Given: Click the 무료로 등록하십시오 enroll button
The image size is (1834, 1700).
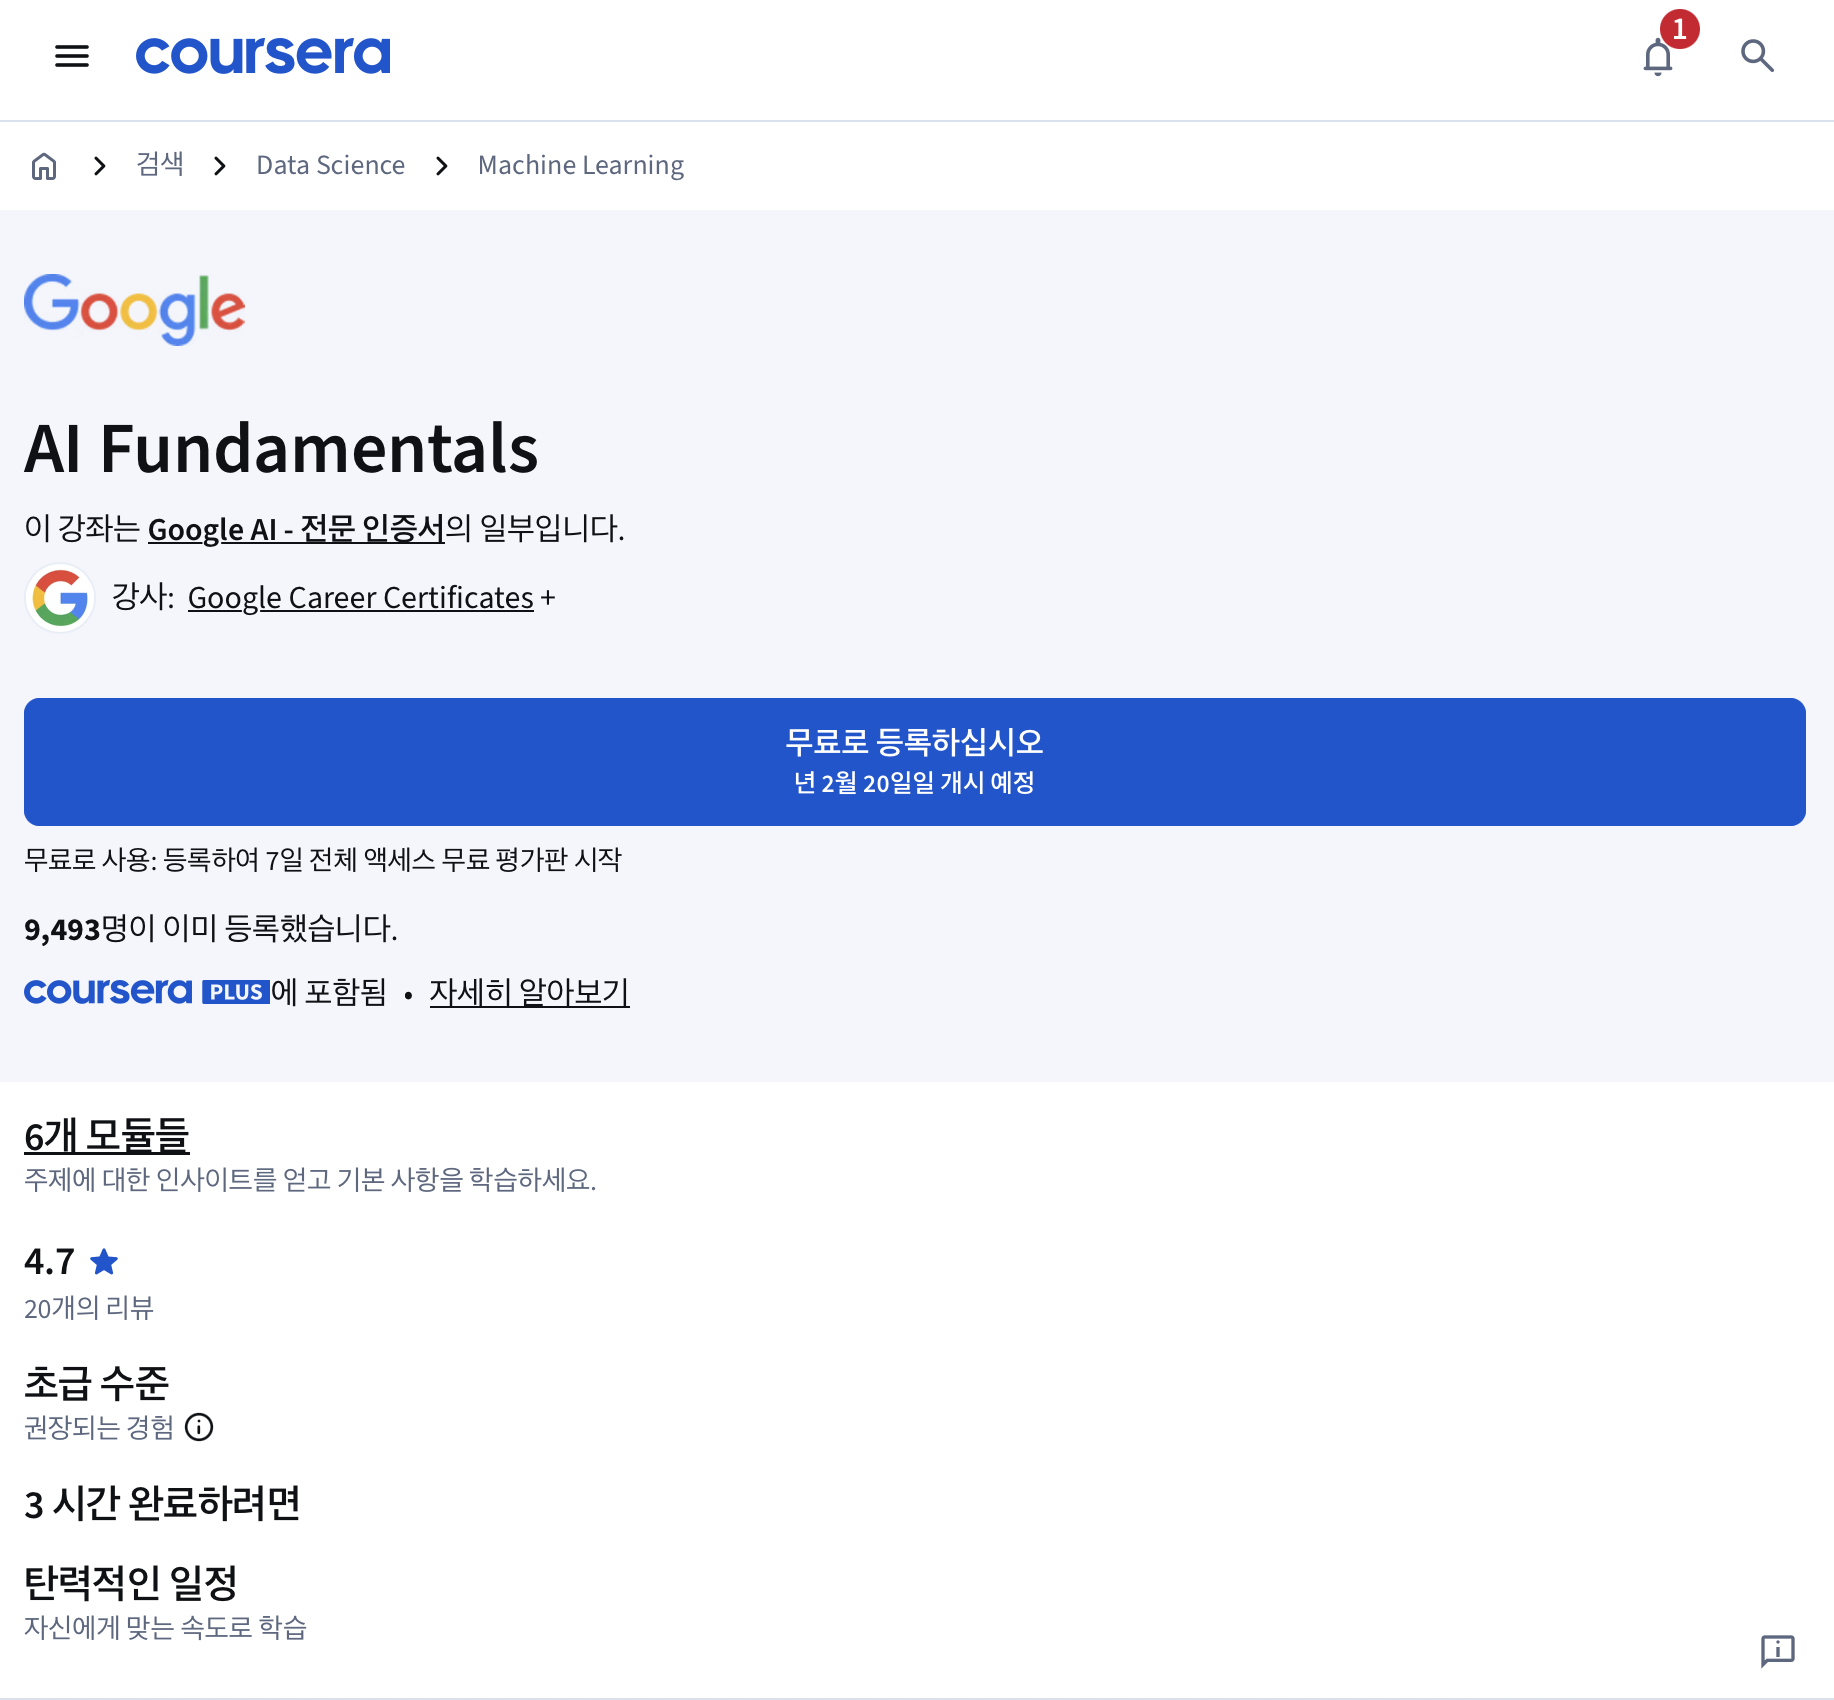Looking at the screenshot, I should click(915, 762).
